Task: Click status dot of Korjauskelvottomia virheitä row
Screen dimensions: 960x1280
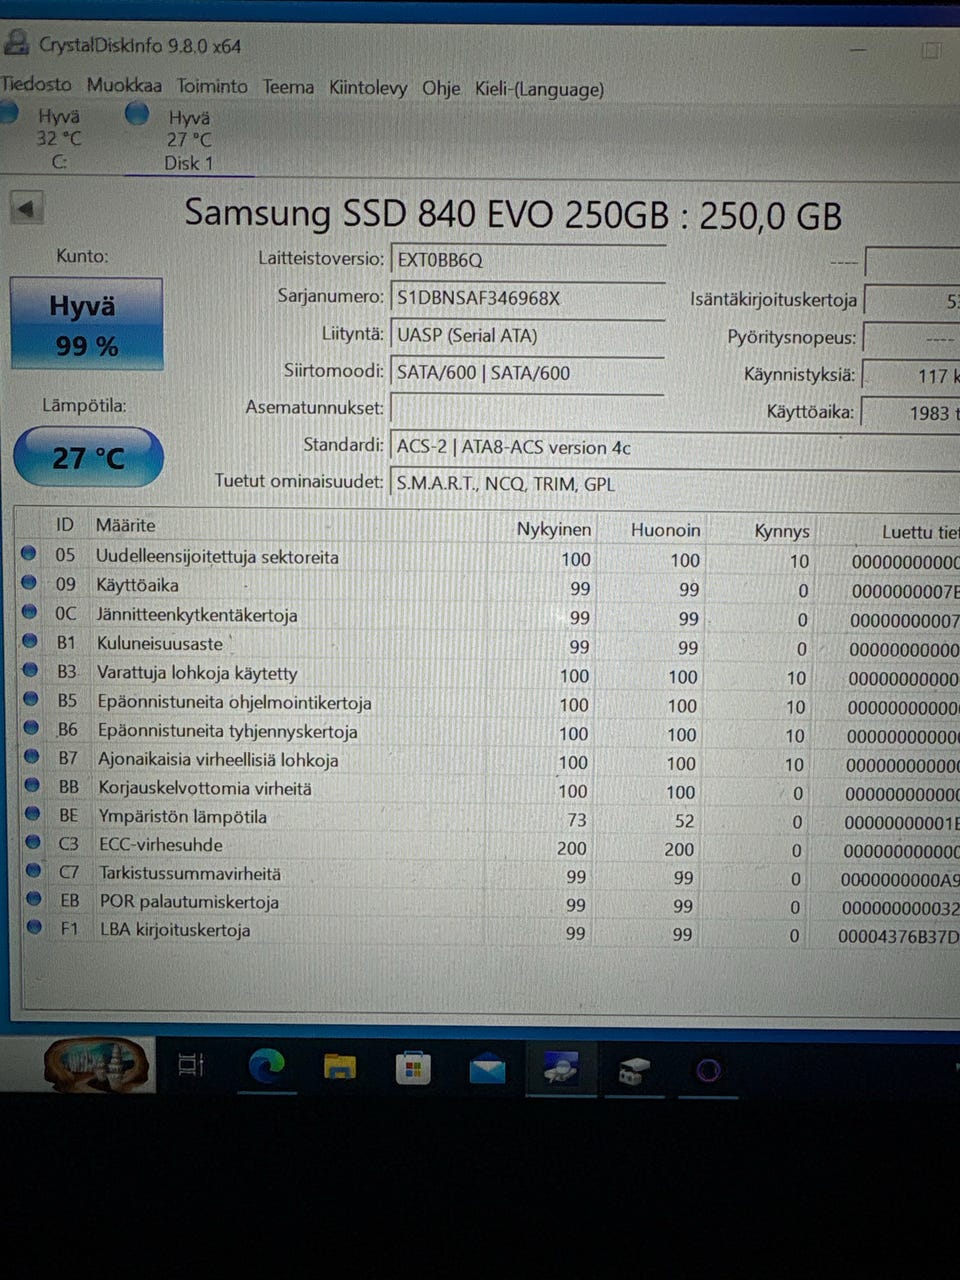Action: pos(32,784)
